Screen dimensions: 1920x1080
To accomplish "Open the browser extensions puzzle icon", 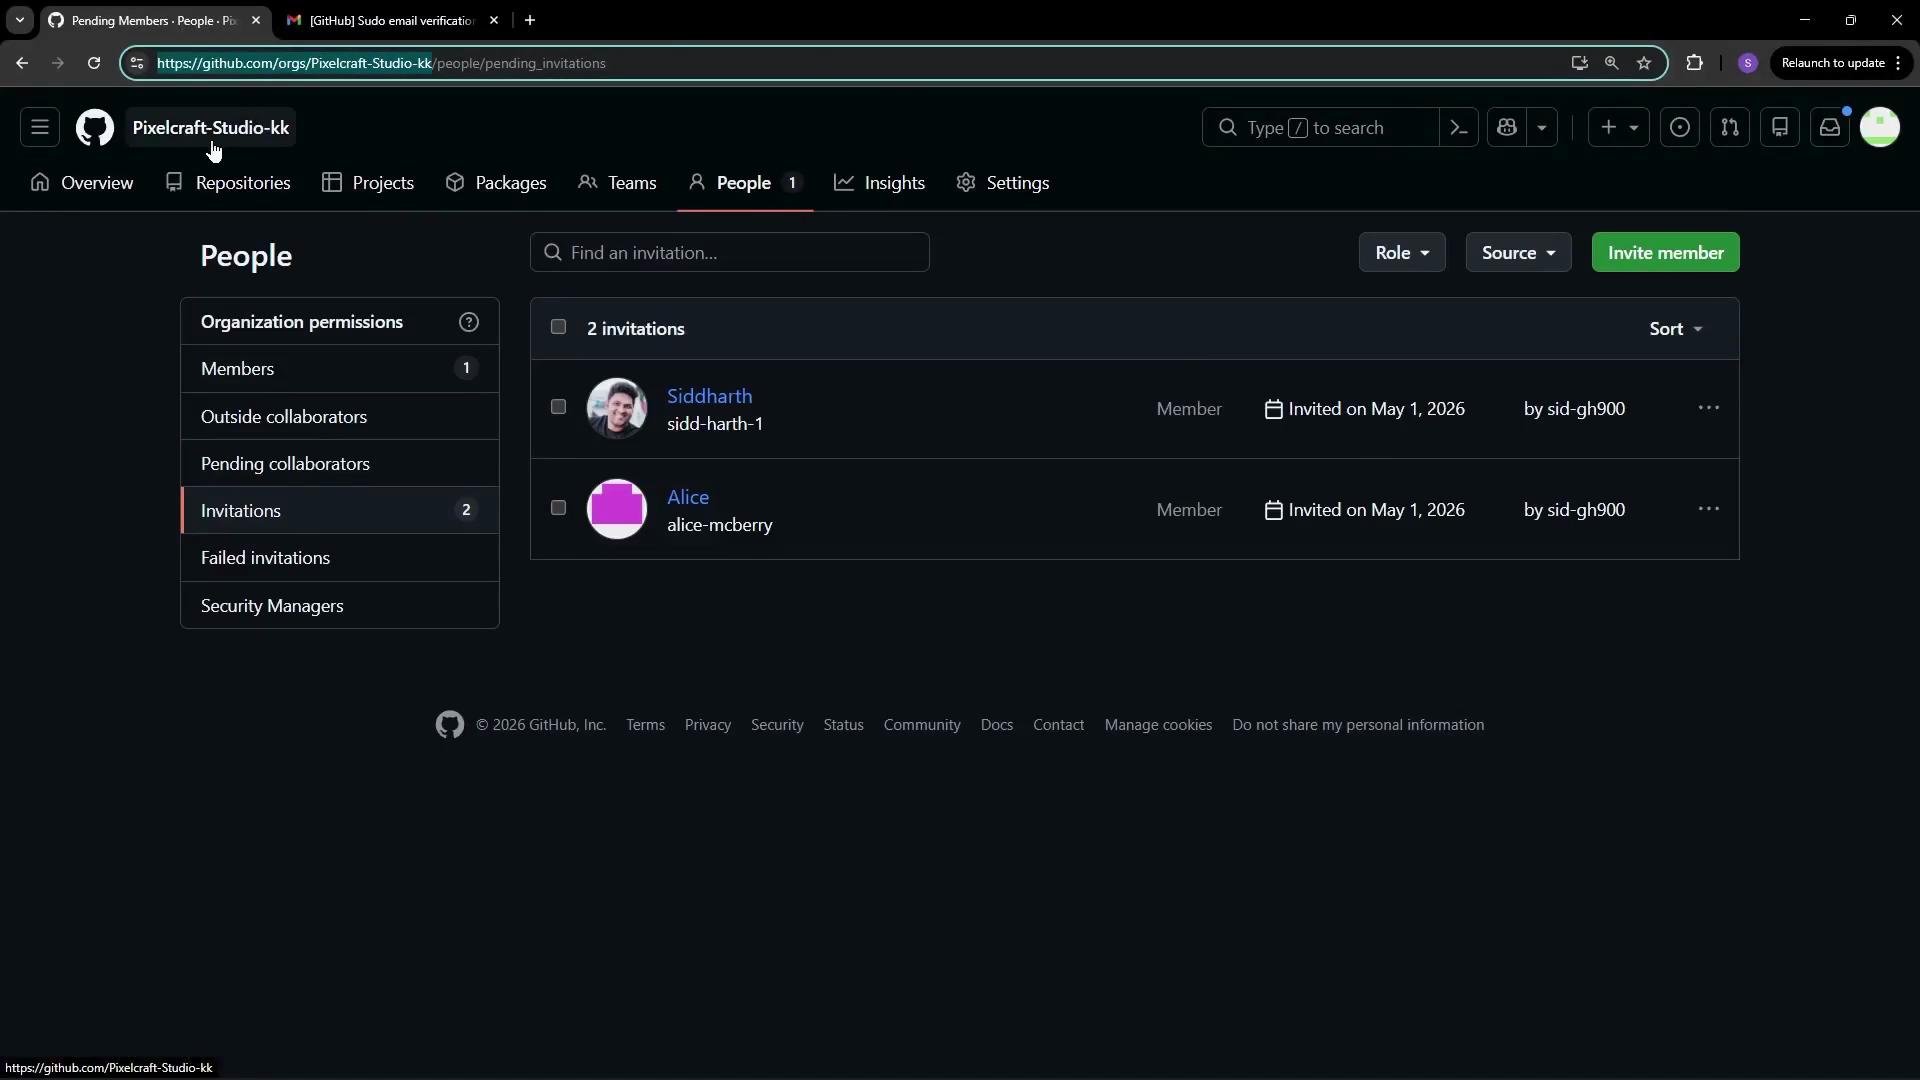I will 1694,63.
